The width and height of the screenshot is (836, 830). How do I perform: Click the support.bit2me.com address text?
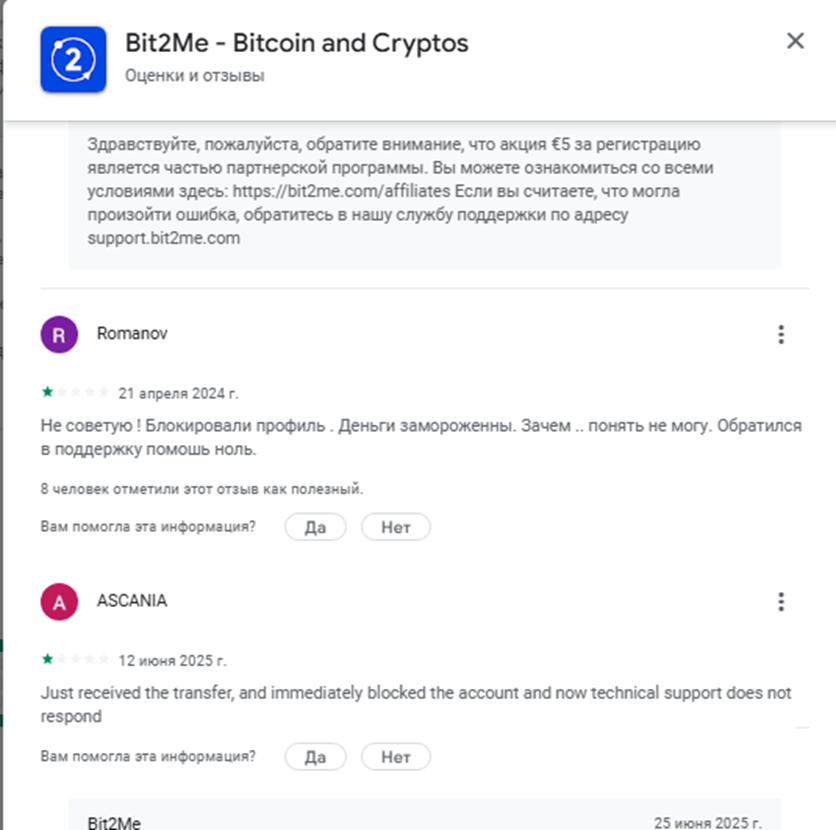coord(163,239)
